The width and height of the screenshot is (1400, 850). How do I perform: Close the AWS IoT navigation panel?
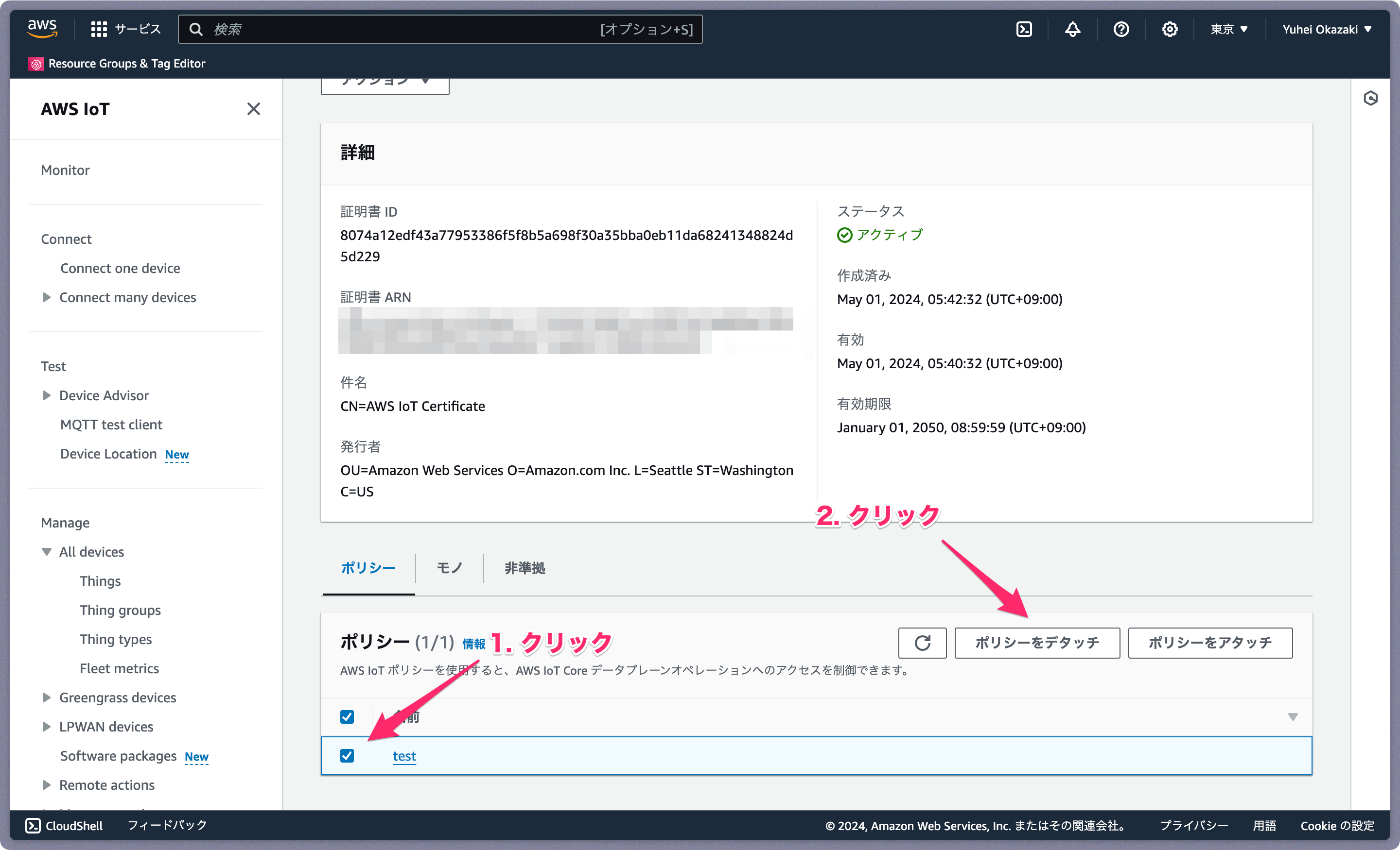pos(254,109)
